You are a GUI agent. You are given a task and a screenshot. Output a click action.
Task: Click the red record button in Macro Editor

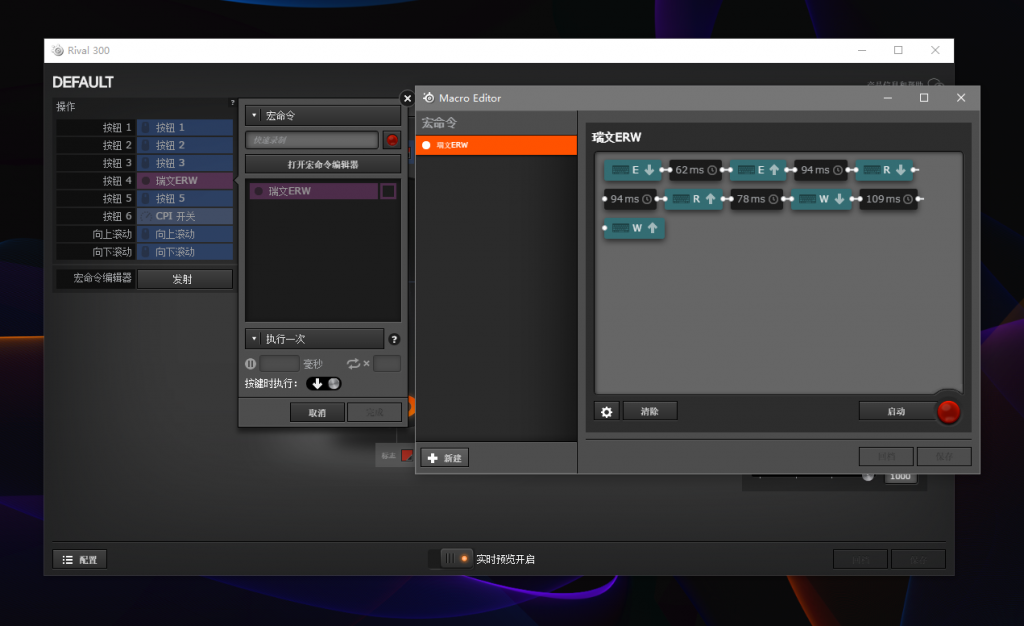pyautogui.click(x=948, y=411)
